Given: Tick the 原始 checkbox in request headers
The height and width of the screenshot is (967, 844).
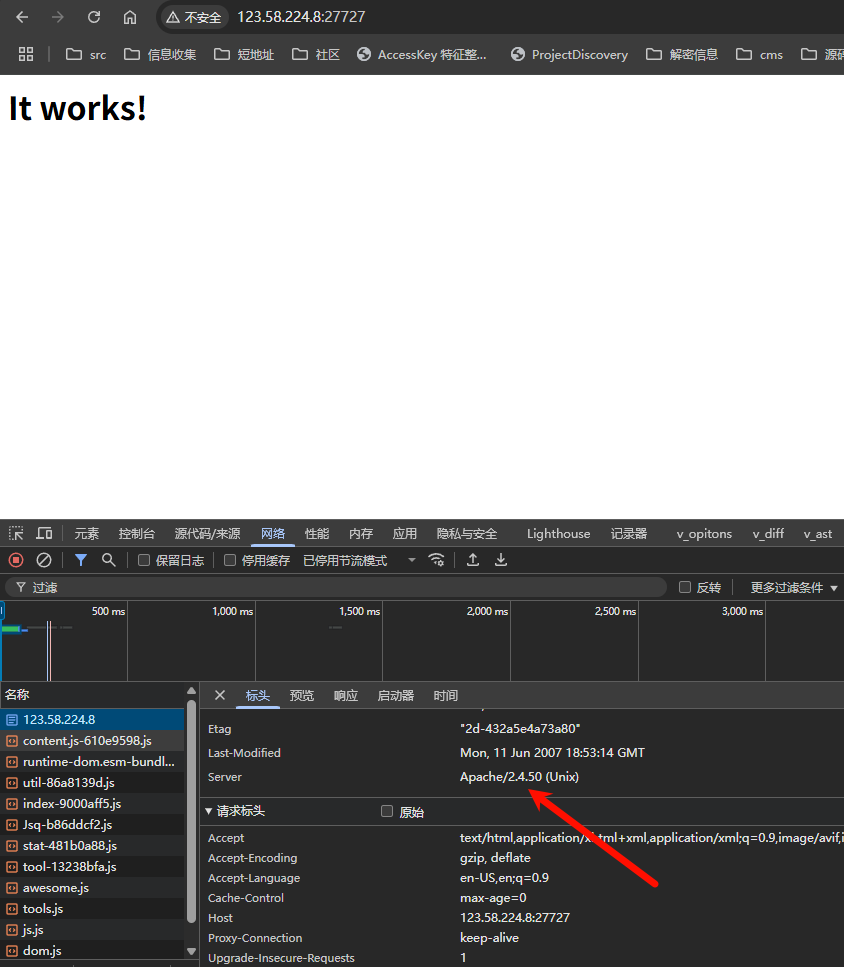Looking at the screenshot, I should click(x=387, y=812).
